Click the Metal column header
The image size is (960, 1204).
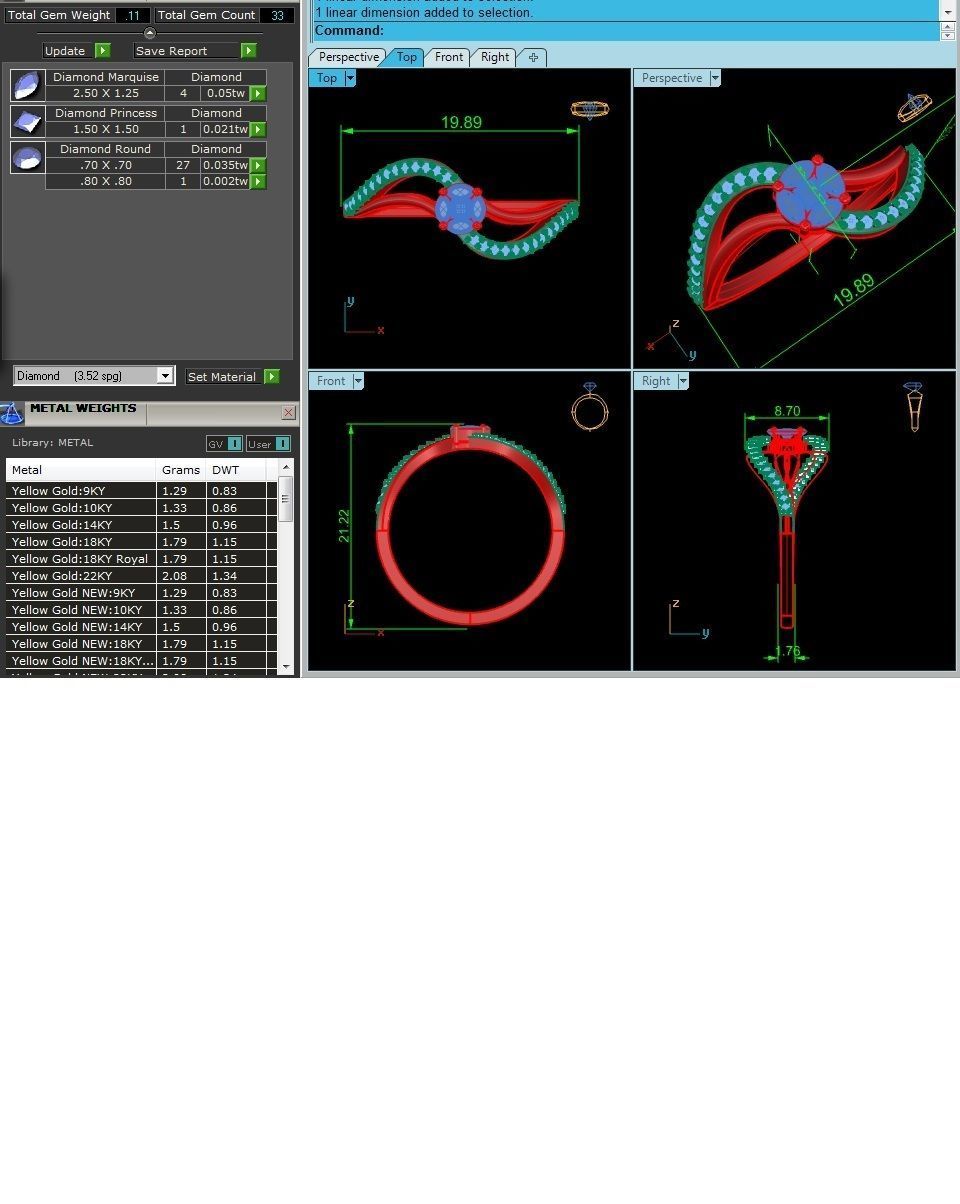pos(81,469)
